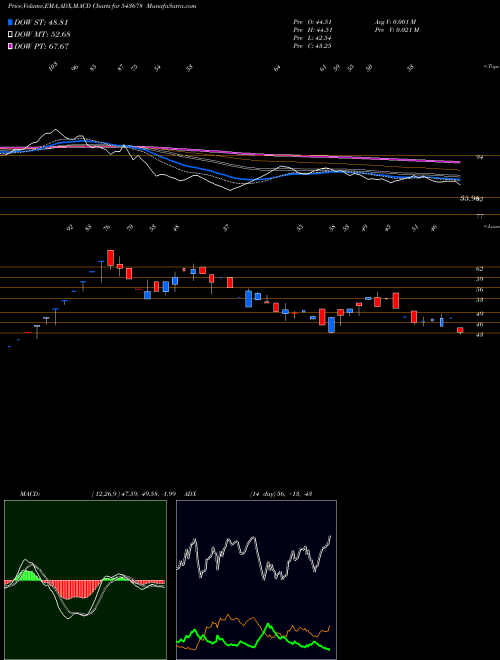Image resolution: width=500 pixels, height=660 pixels.
Task: Click the 46 price axis label
Action: (x=480, y=325)
